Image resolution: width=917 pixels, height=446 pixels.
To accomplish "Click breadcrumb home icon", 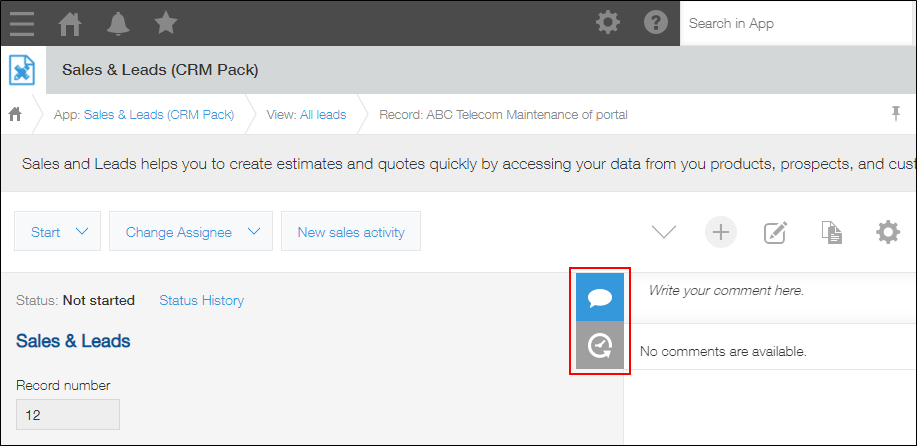I will 15,114.
